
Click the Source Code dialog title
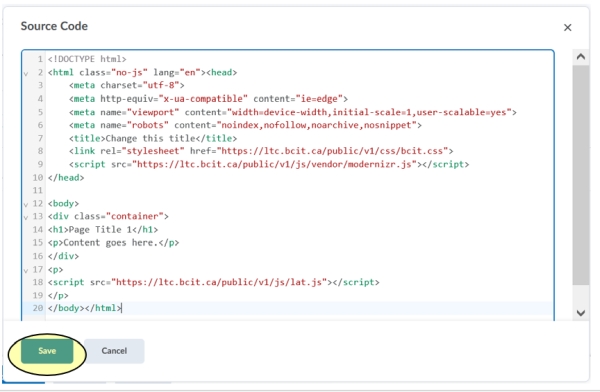click(54, 26)
